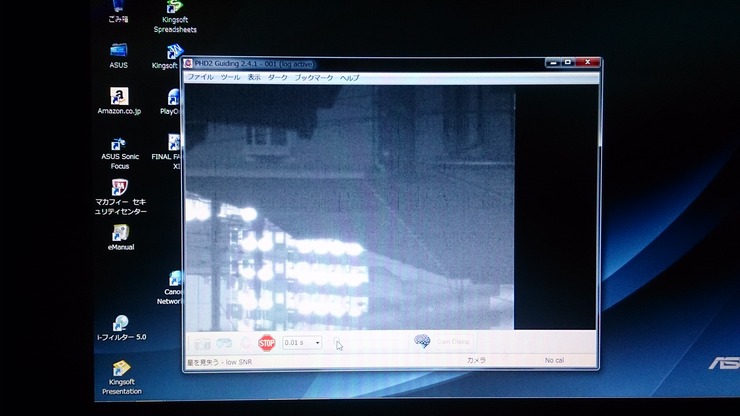Close the PHD2 Guiding window
The image size is (740, 416).
point(588,62)
